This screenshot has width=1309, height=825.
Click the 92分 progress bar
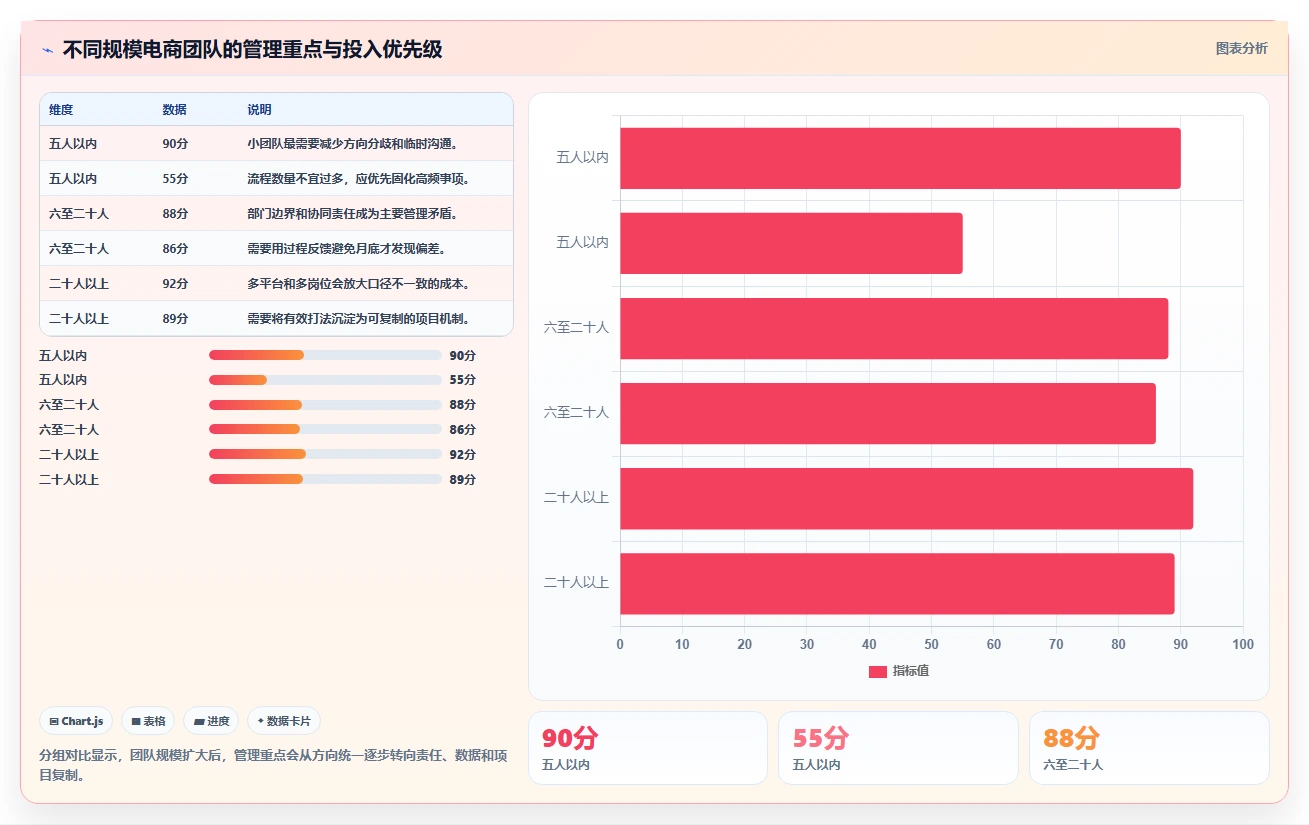(325, 454)
